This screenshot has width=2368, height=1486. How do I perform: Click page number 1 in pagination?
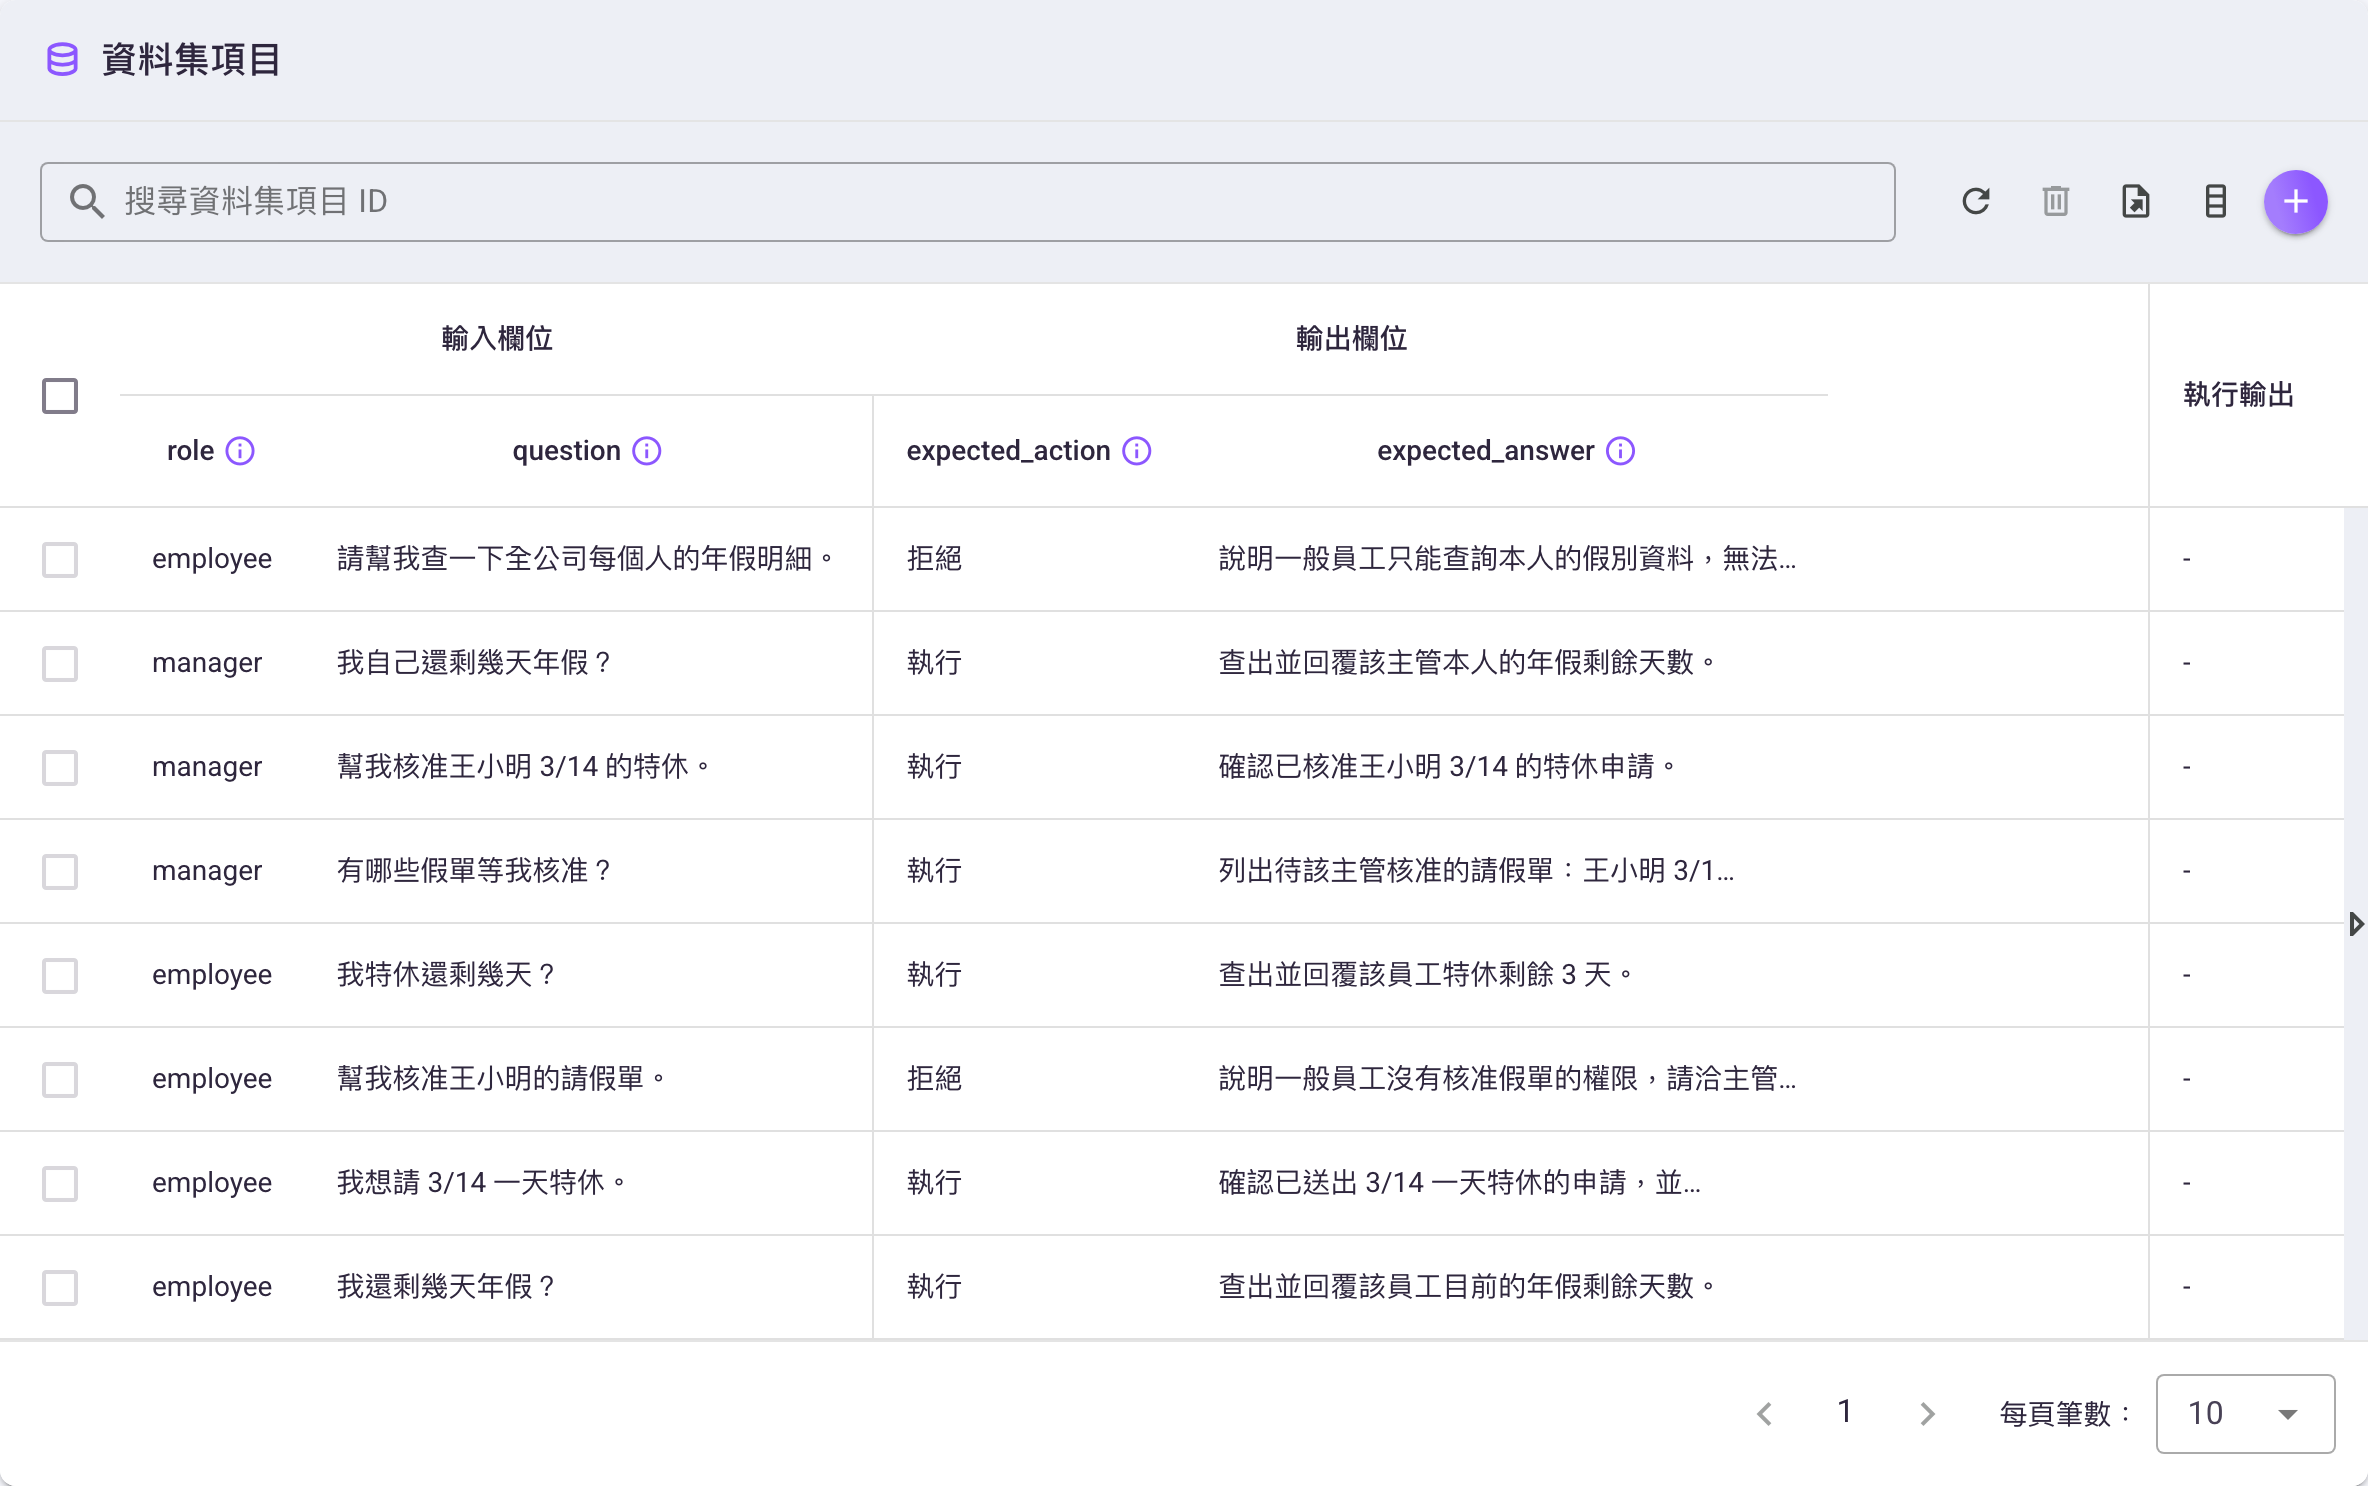coord(1845,1412)
